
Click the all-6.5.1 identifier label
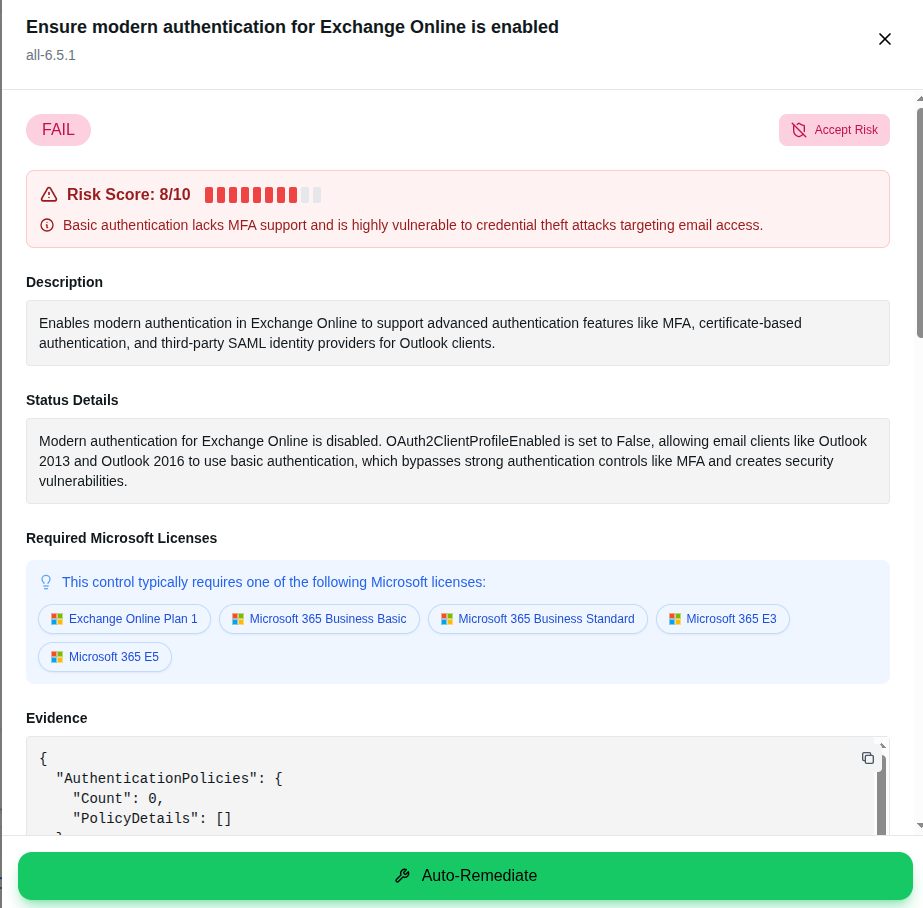[x=50, y=55]
